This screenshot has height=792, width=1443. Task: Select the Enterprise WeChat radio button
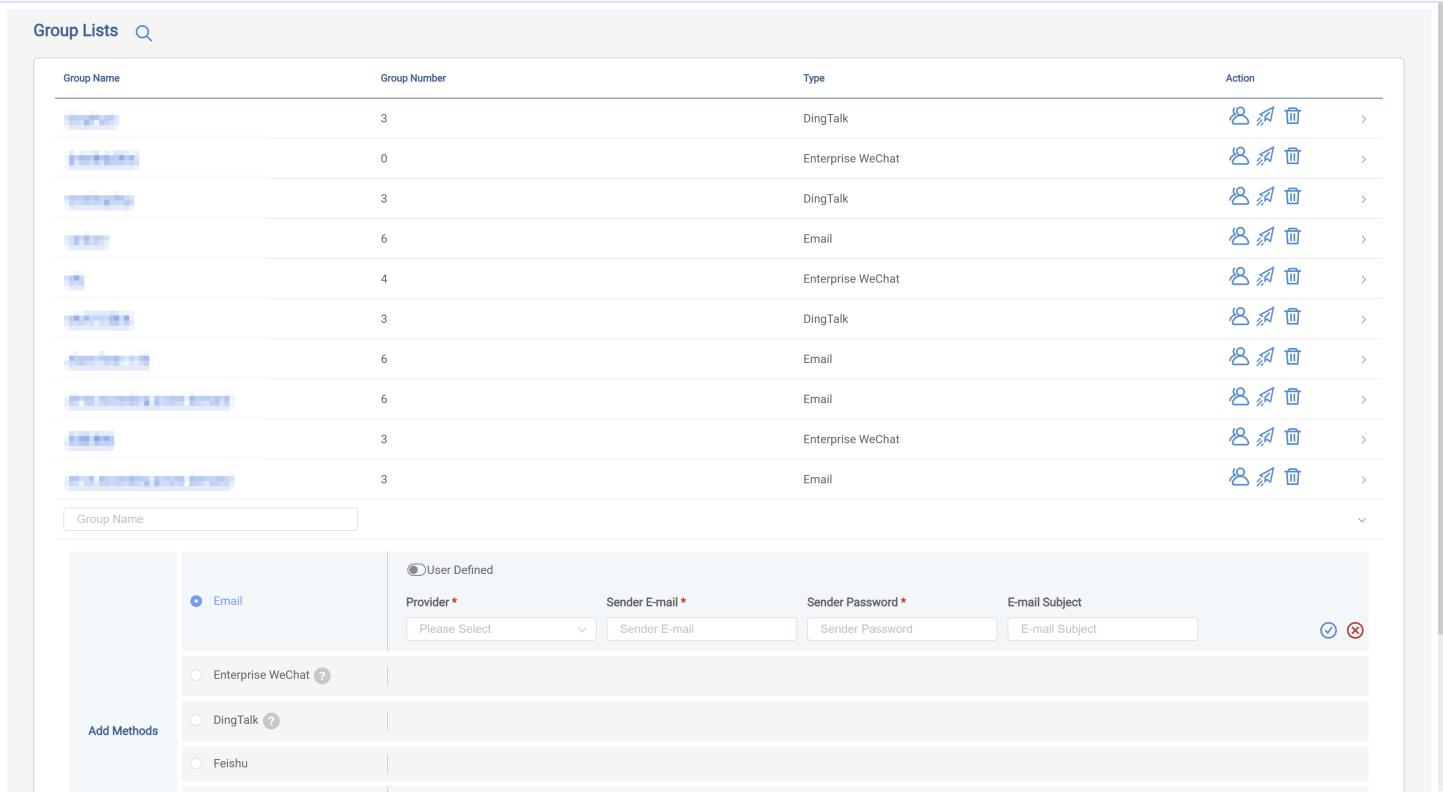coord(196,676)
